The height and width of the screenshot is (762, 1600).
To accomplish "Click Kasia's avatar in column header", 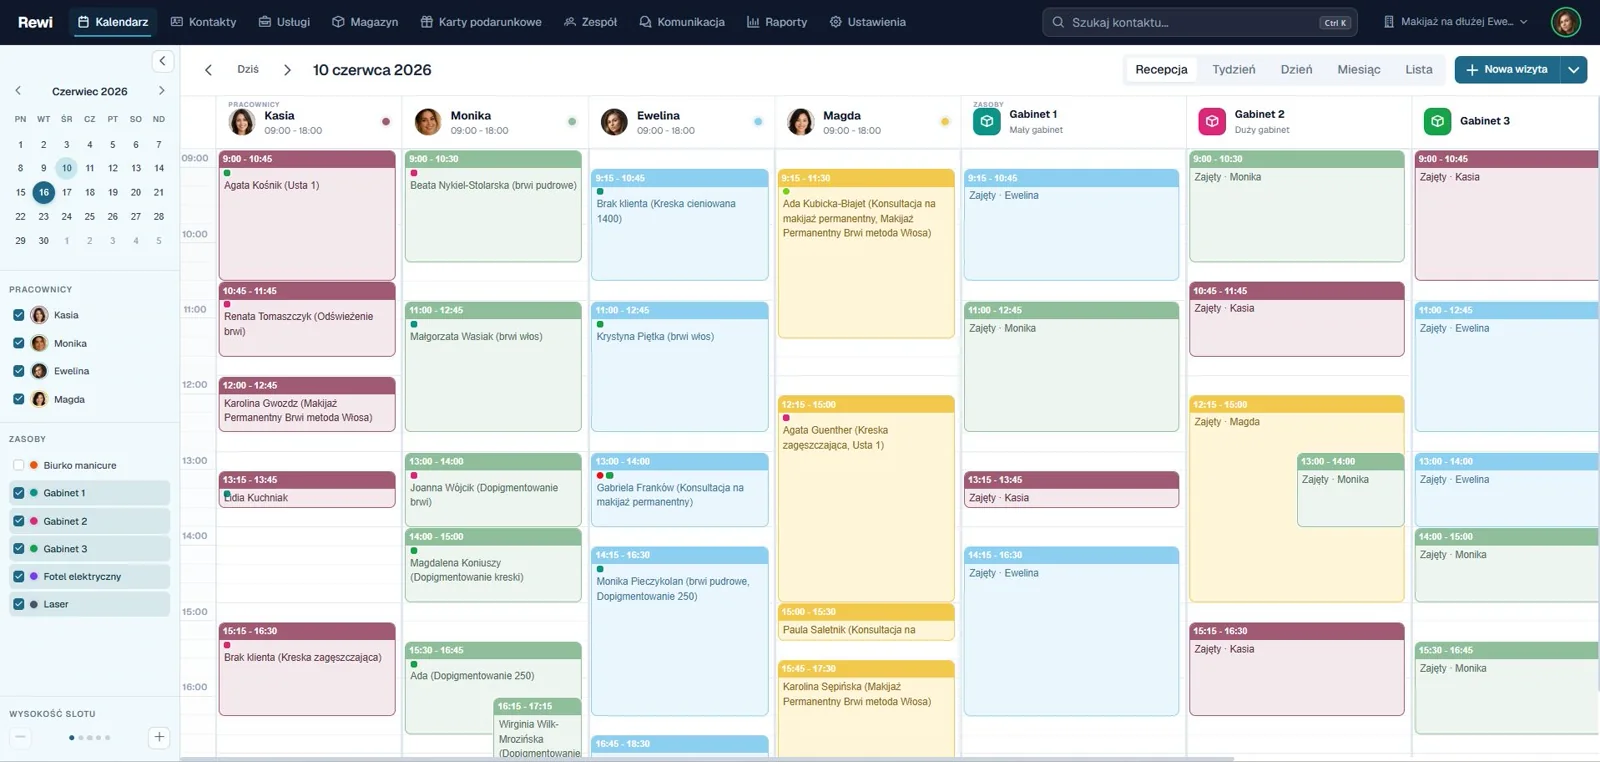I will [x=242, y=122].
